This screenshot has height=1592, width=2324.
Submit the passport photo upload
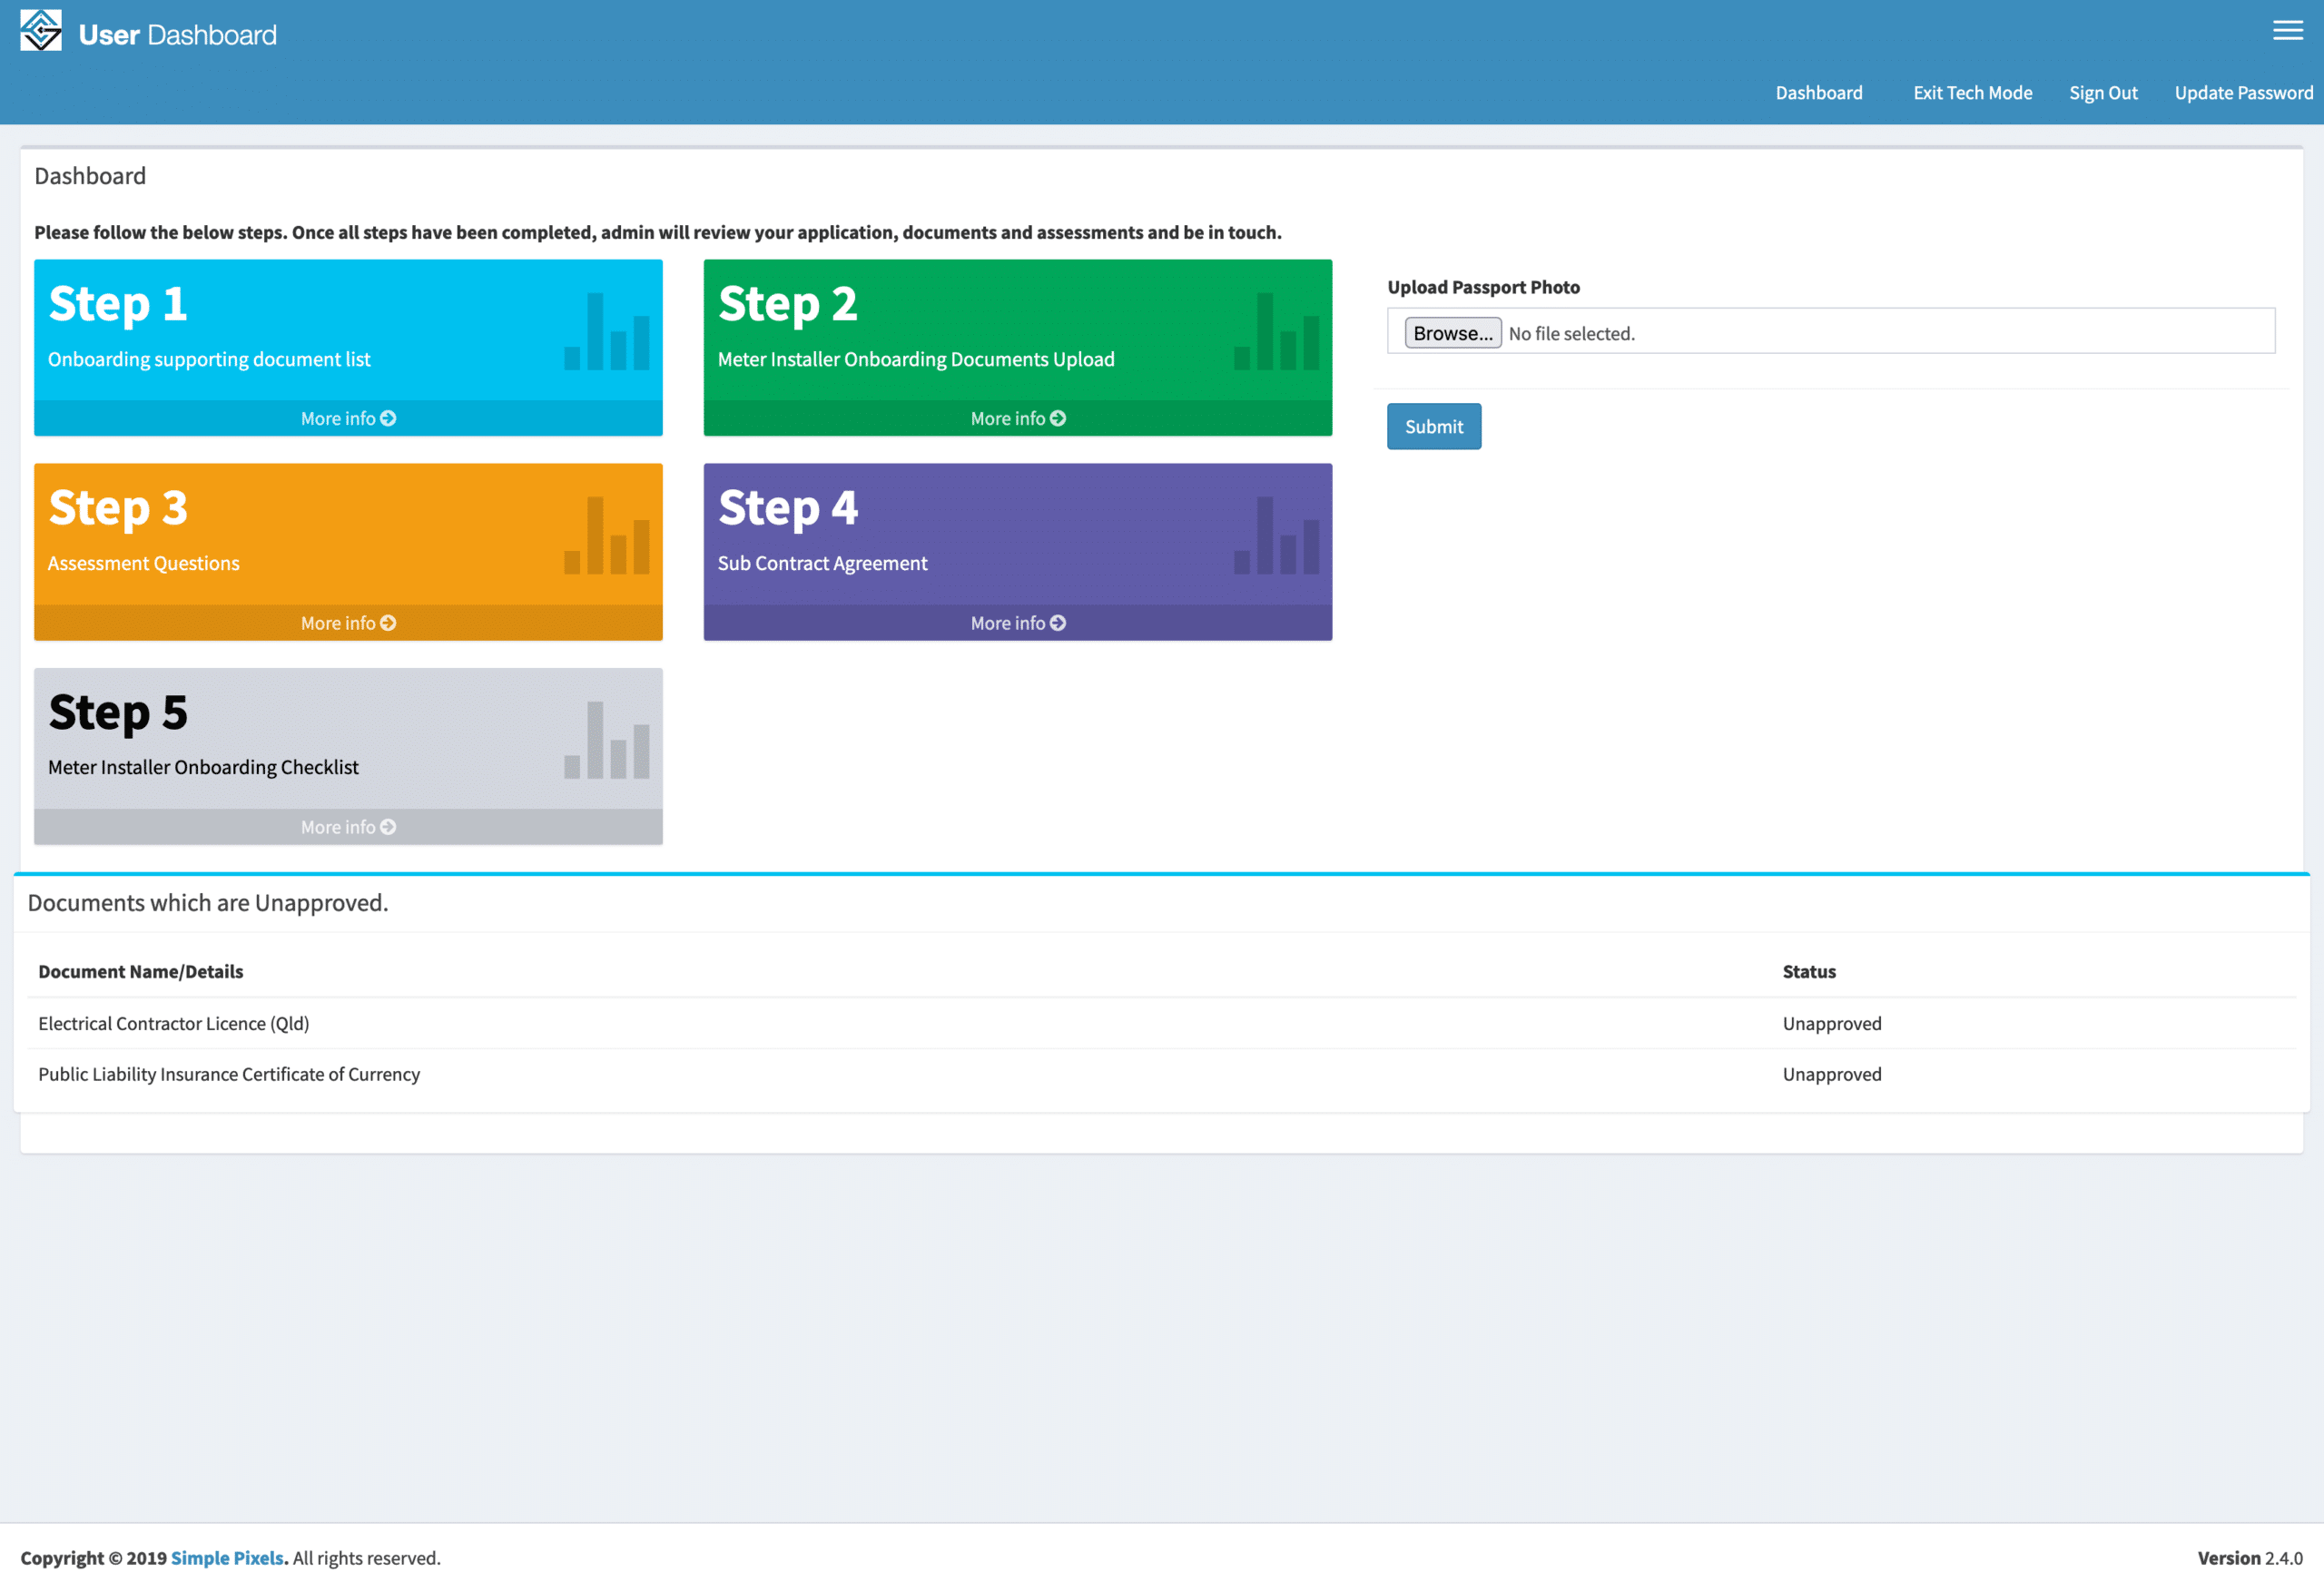(x=1433, y=427)
